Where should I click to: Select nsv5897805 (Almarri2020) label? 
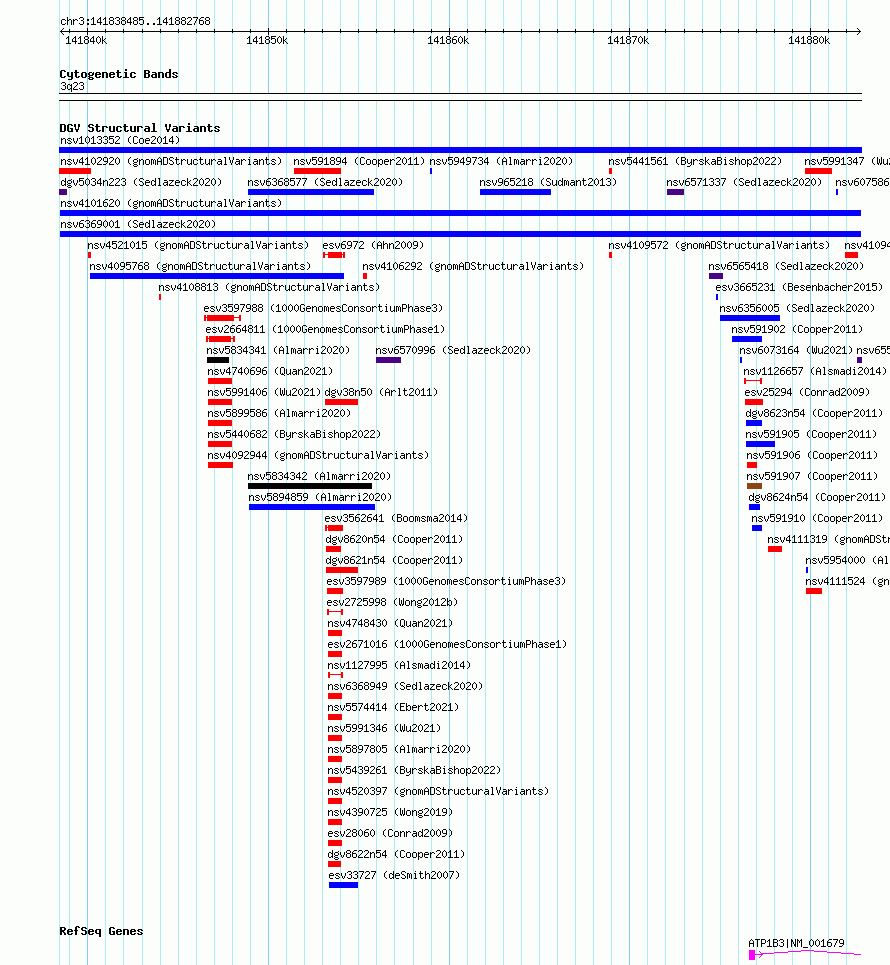399,749
